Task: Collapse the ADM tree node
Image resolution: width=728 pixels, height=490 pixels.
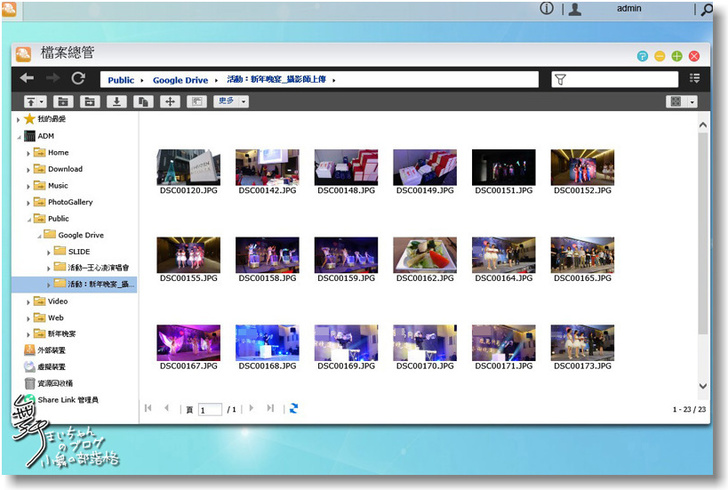Action: pyautogui.click(x=19, y=137)
